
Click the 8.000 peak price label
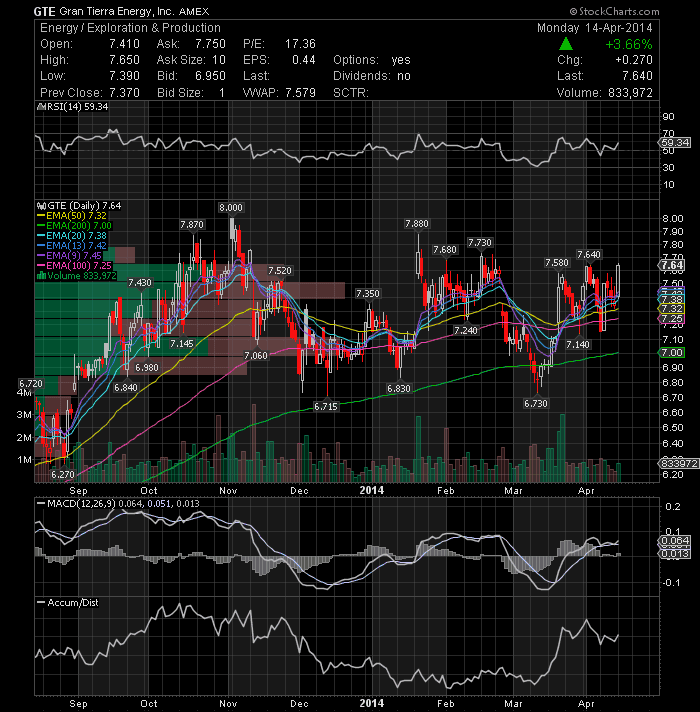pyautogui.click(x=231, y=208)
